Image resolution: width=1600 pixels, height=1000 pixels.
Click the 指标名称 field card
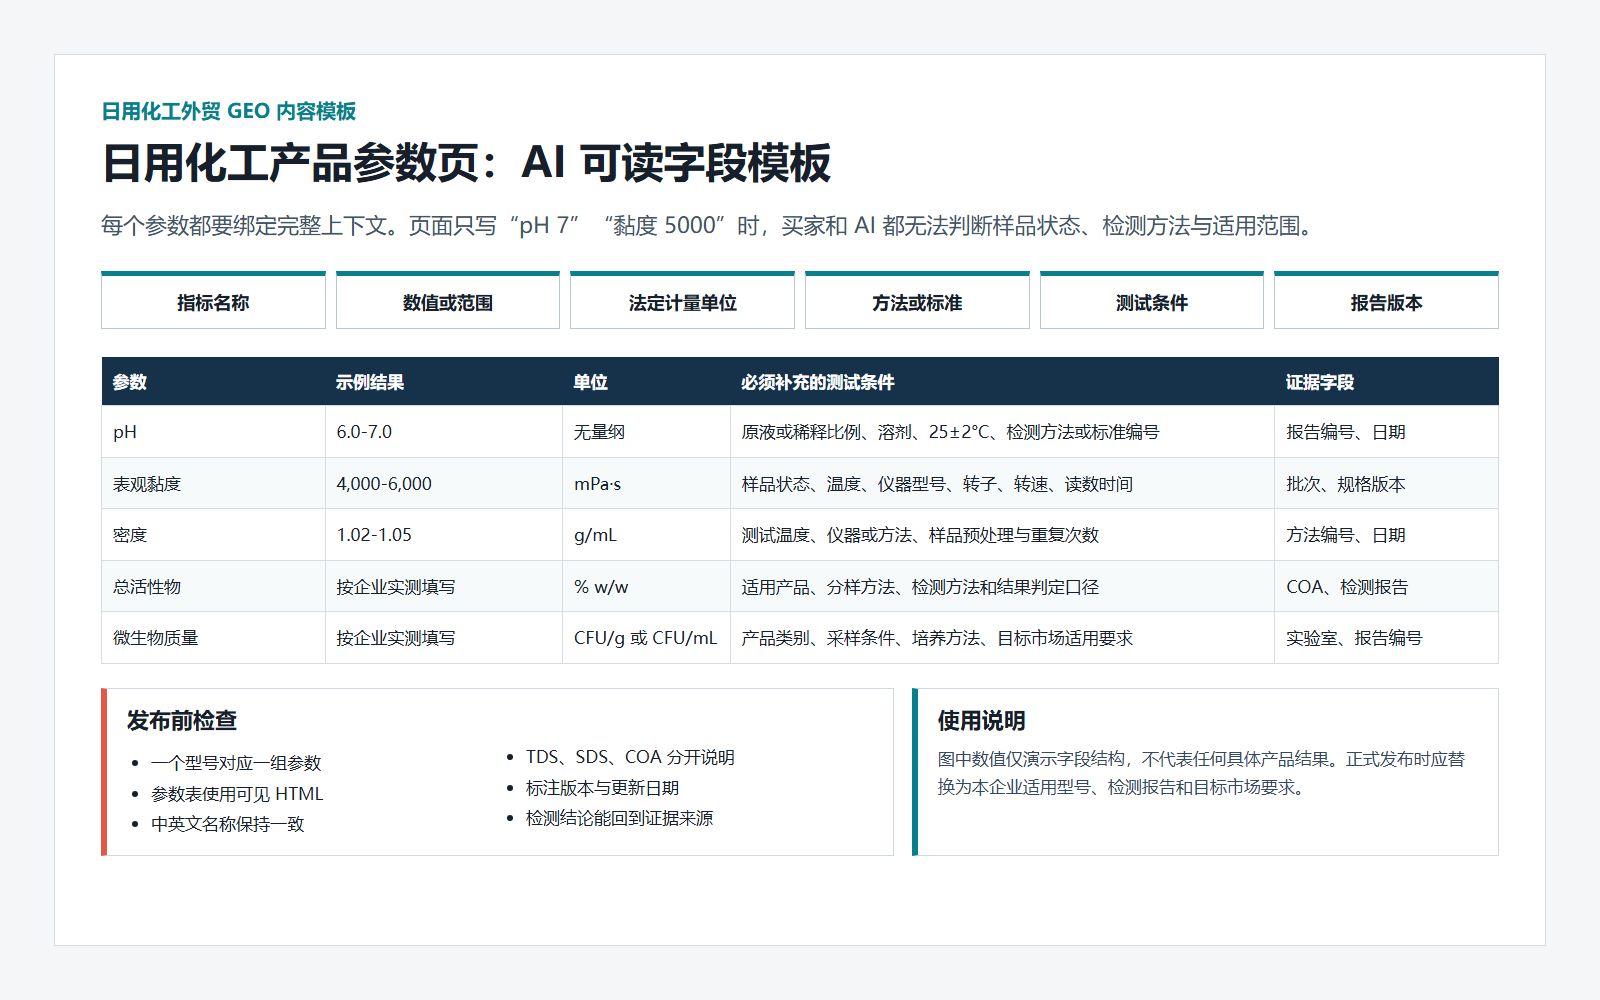[213, 300]
